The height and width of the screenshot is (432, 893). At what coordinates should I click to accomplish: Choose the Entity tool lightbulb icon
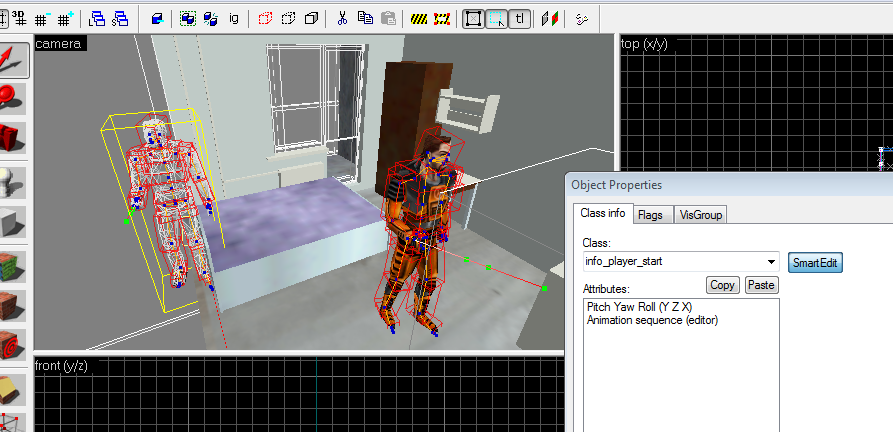pos(14,180)
